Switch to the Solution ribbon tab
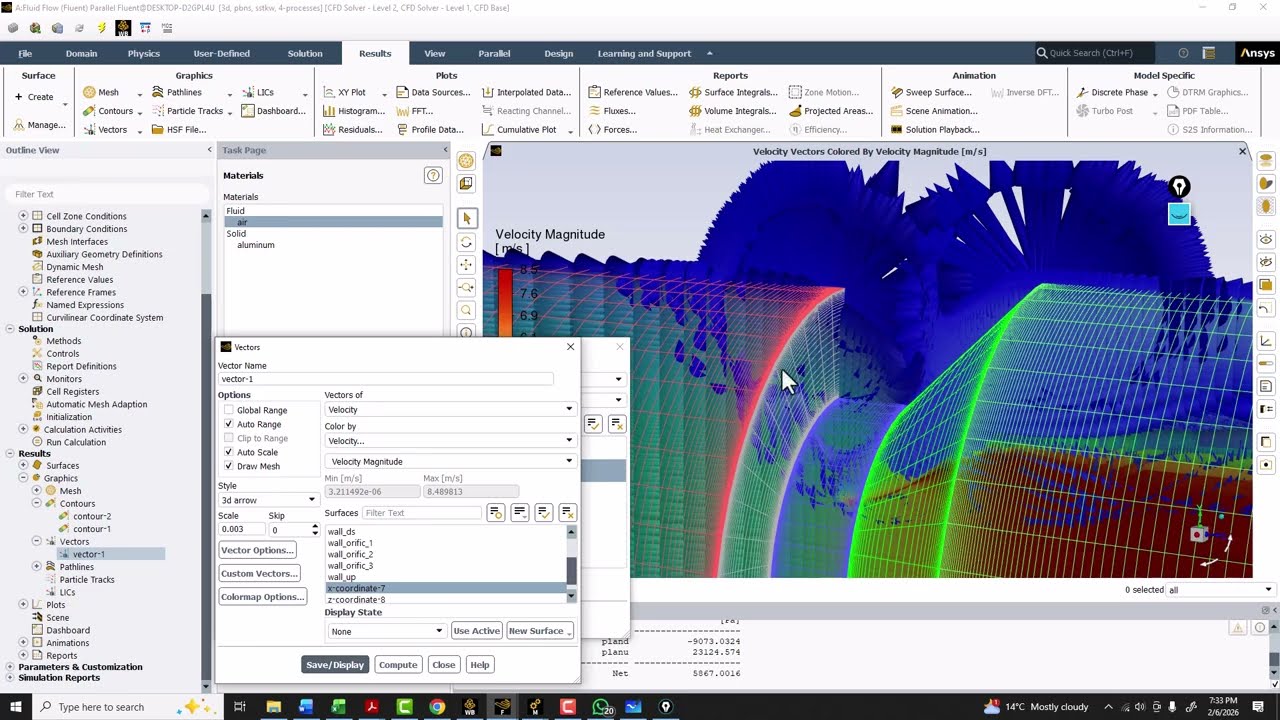The width and height of the screenshot is (1280, 720). (305, 53)
